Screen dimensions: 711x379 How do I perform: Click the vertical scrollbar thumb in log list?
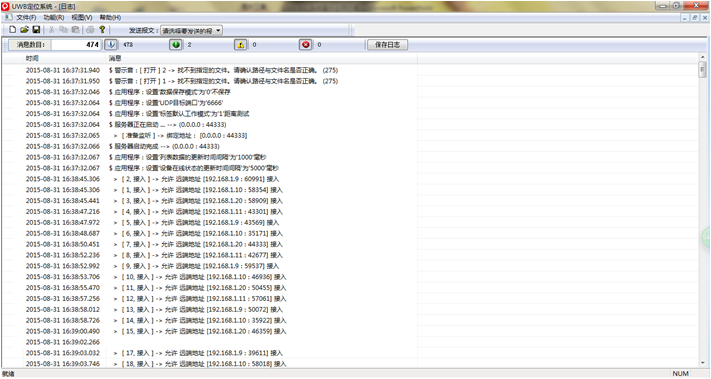coord(702,69)
